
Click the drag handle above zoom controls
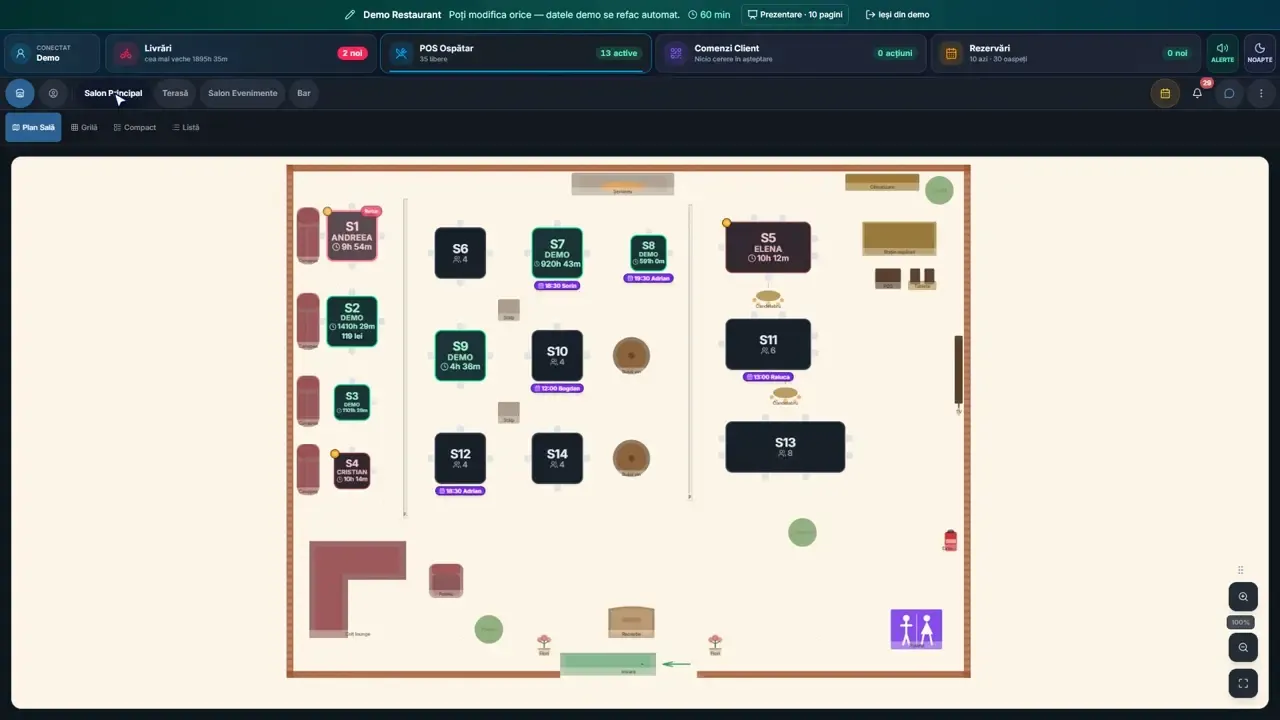pos(1241,570)
